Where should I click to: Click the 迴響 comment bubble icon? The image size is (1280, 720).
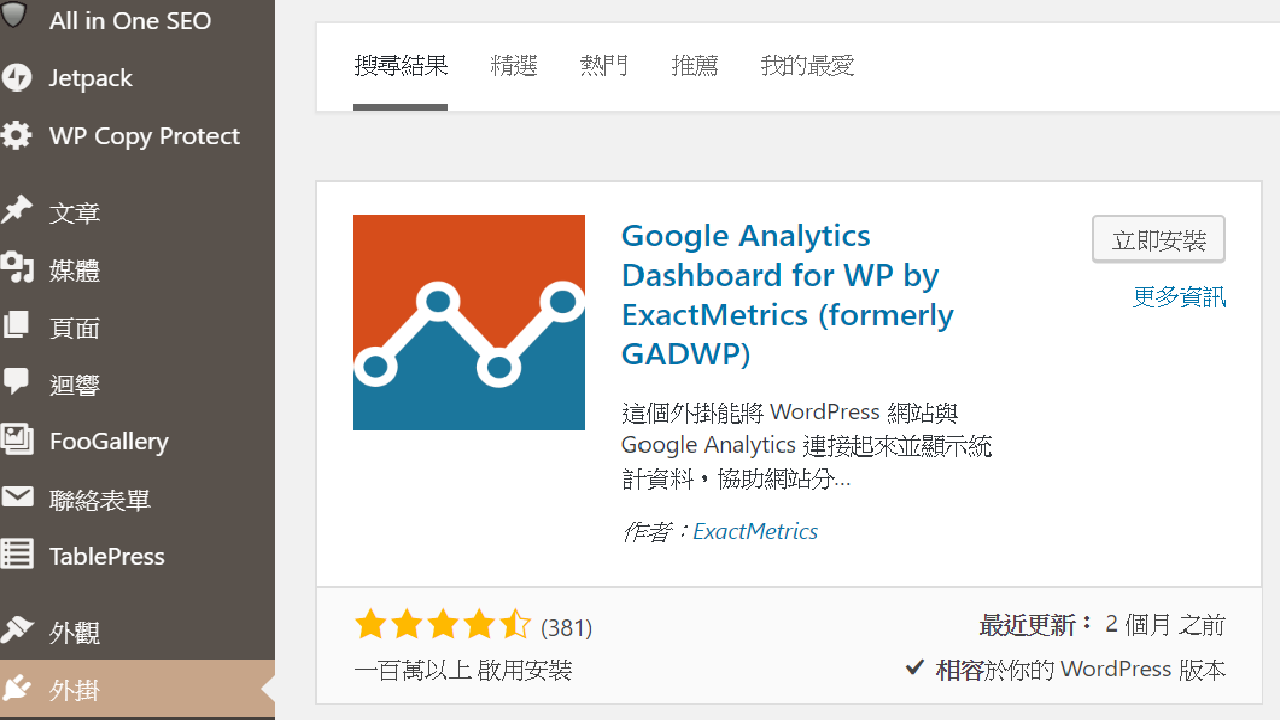(x=16, y=383)
